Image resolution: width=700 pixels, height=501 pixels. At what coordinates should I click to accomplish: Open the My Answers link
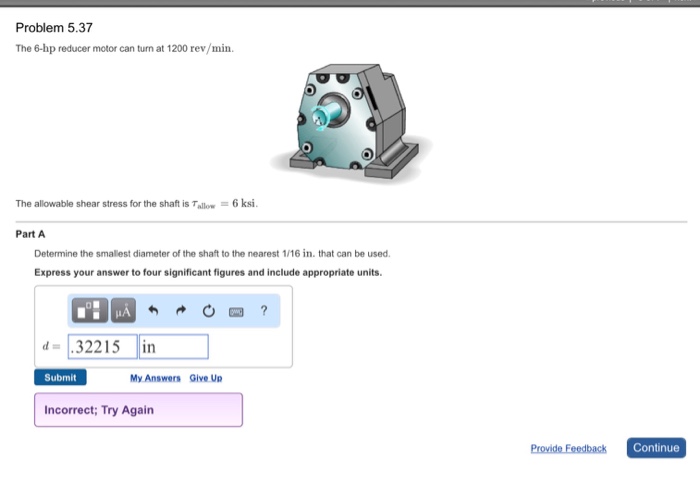pos(155,378)
